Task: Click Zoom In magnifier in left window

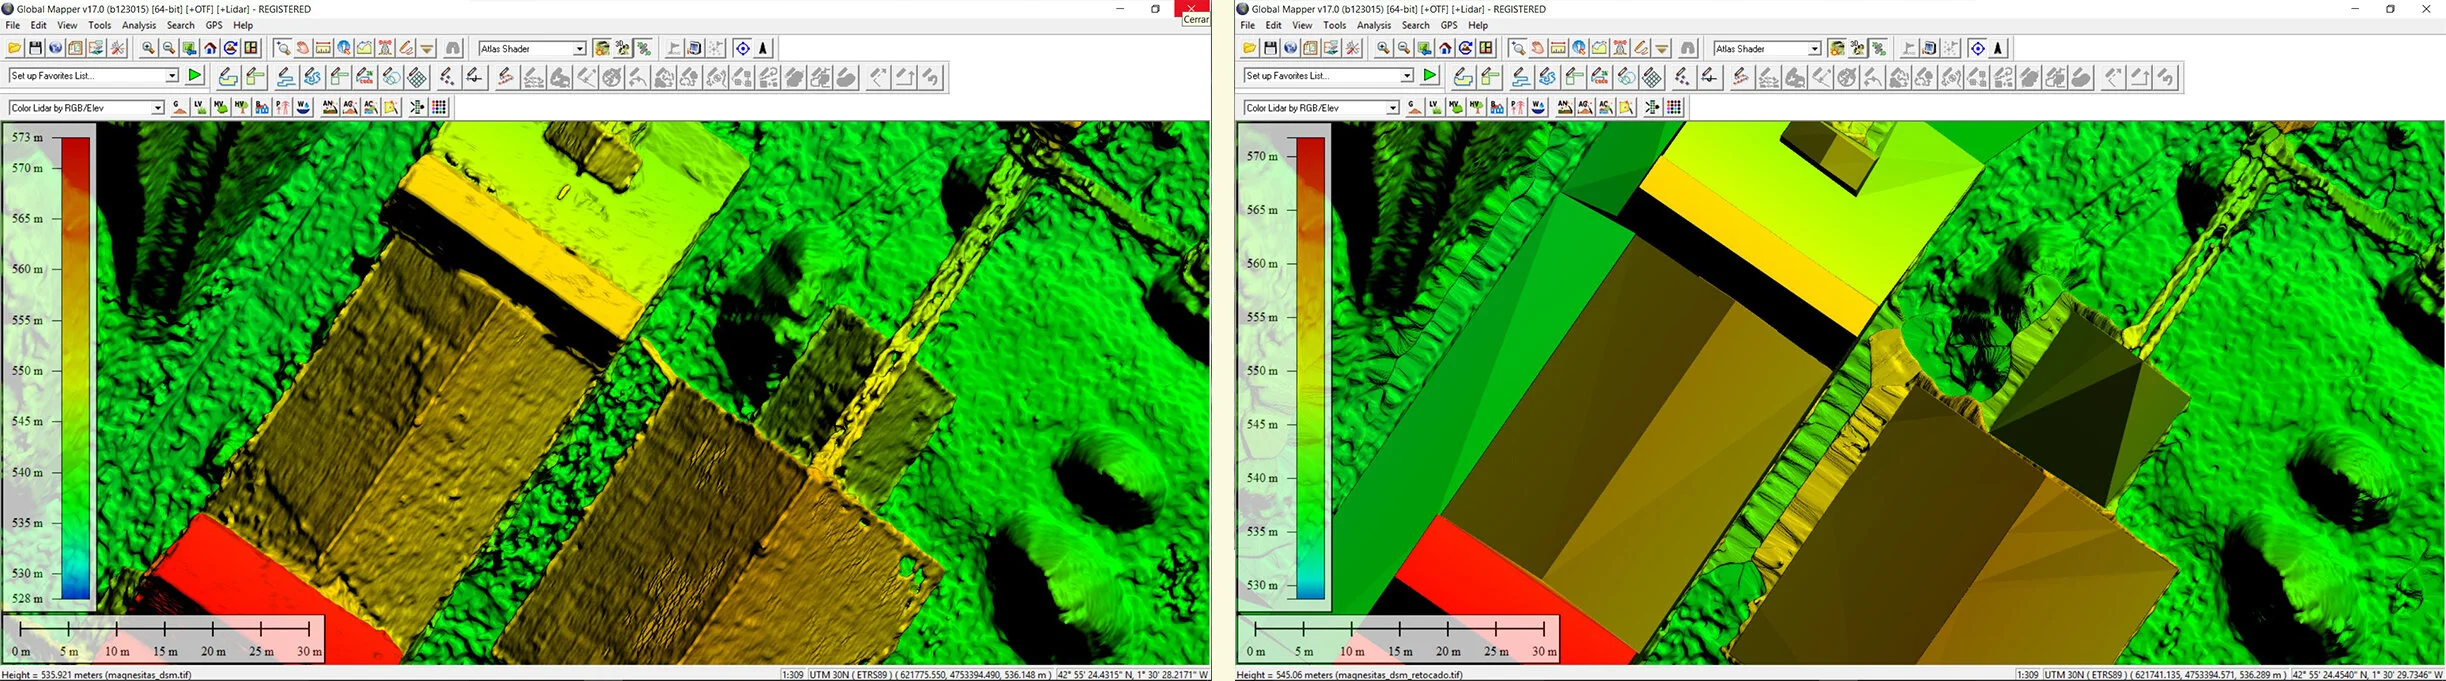Action: click(x=148, y=48)
